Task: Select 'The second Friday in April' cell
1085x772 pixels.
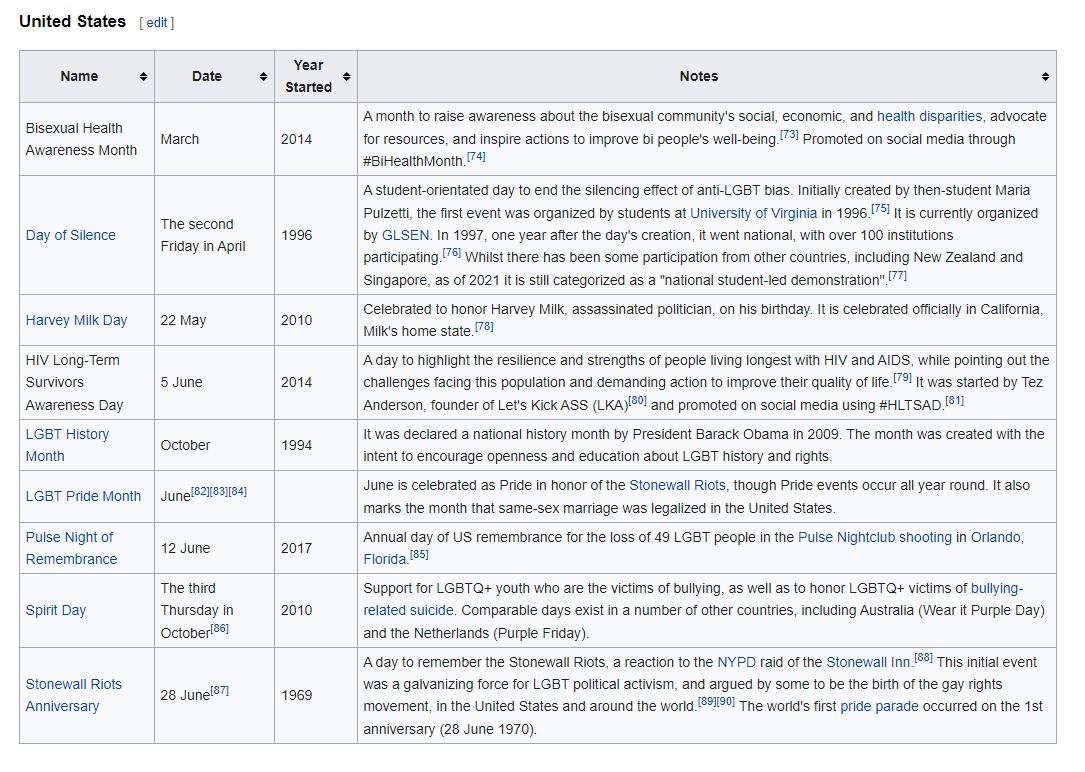Action: point(215,235)
